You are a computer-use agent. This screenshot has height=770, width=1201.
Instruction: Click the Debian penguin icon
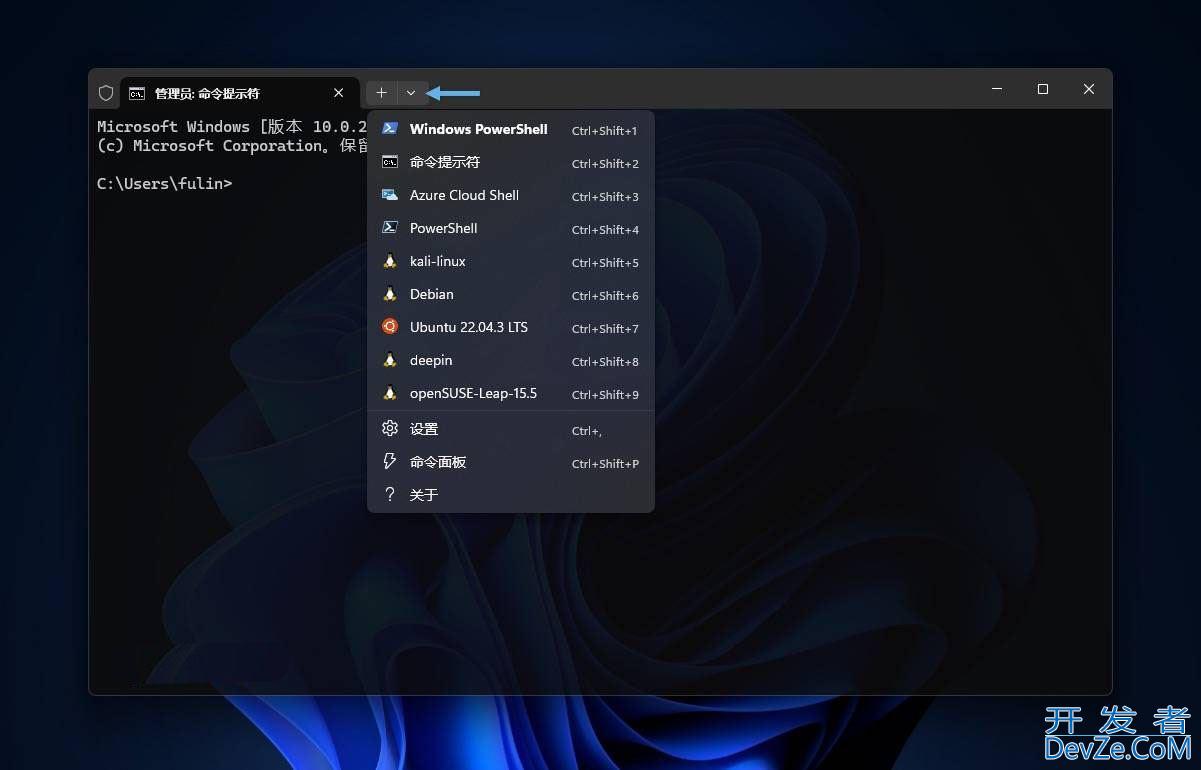click(x=390, y=294)
